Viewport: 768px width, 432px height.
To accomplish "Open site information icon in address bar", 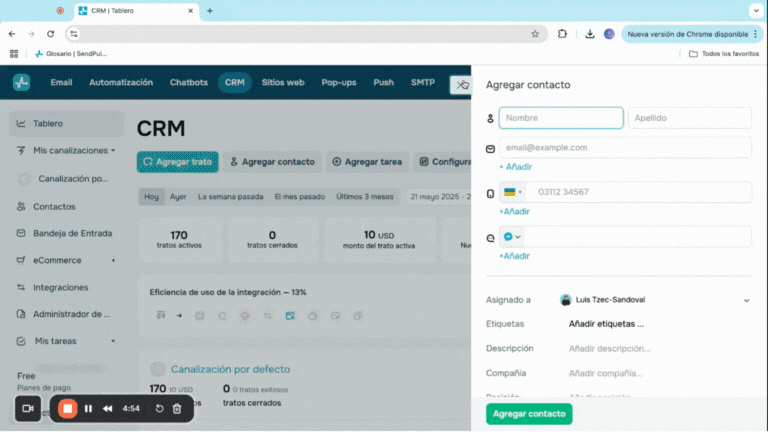I will coord(73,34).
